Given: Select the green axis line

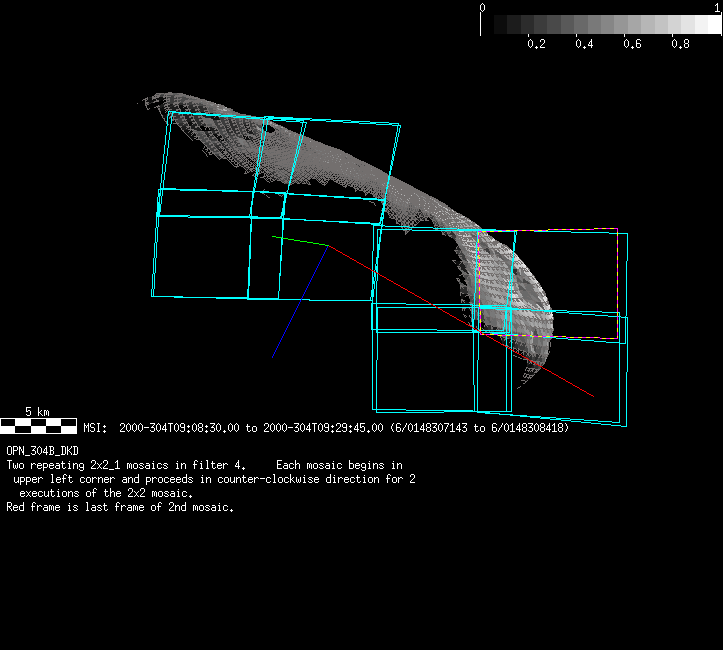Looking at the screenshot, I should click(x=300, y=240).
